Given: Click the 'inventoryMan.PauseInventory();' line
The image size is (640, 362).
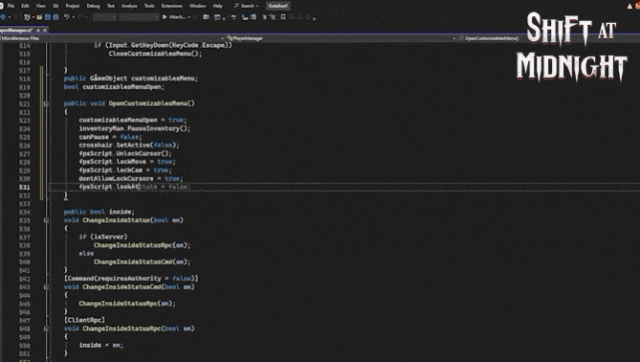Looking at the screenshot, I should [134, 129].
